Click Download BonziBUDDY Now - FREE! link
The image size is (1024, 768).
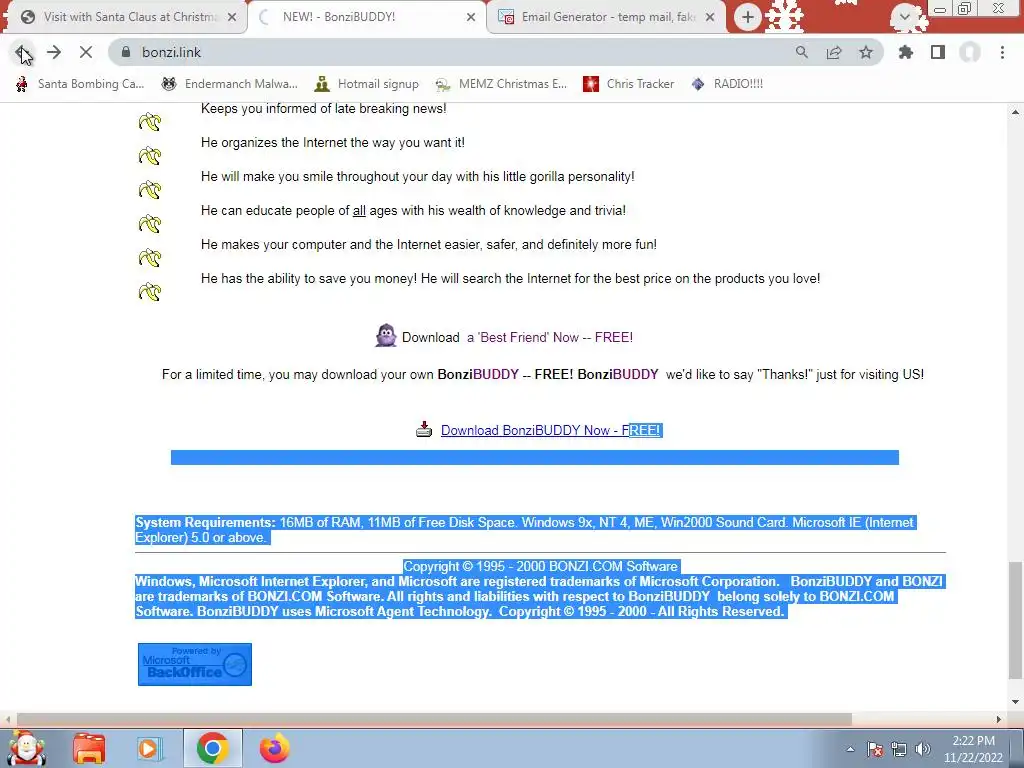551,430
